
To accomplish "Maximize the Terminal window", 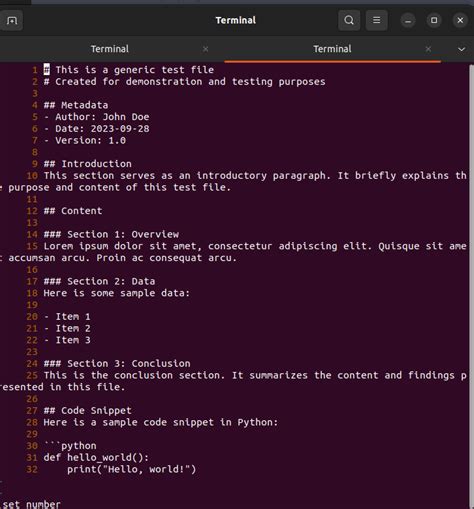I will point(434,21).
